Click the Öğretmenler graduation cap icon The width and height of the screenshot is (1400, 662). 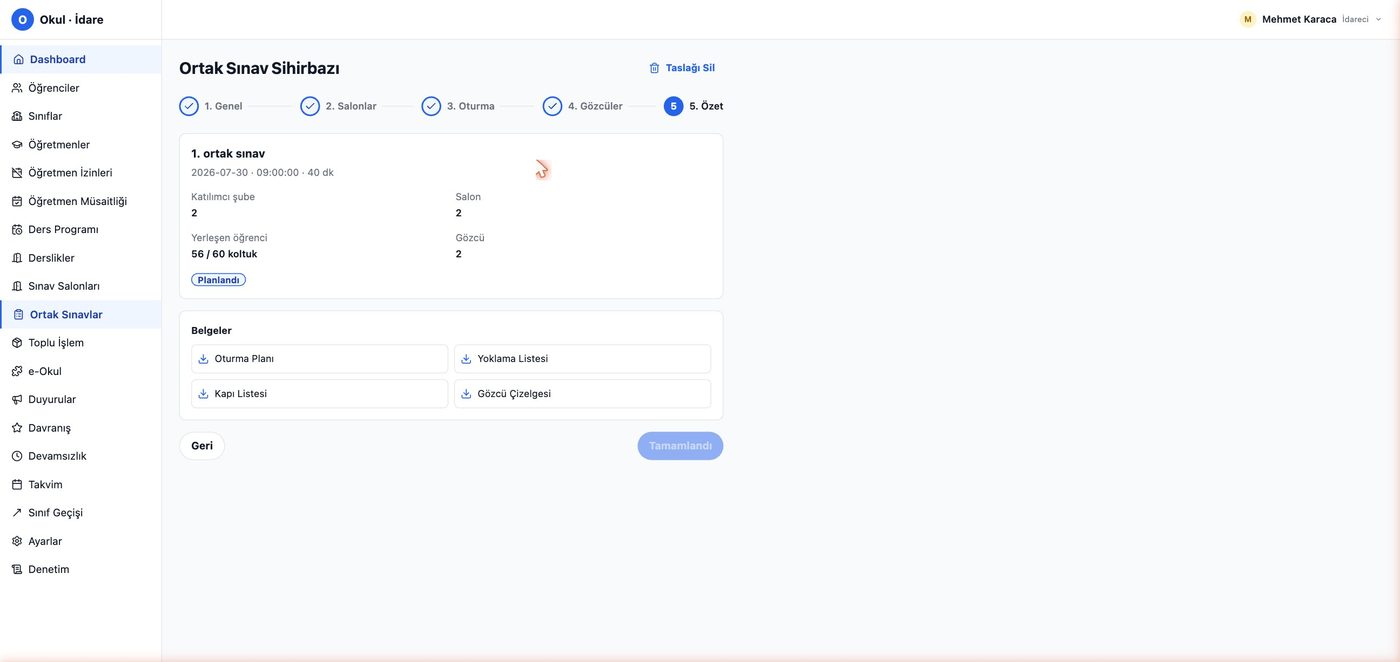17,145
